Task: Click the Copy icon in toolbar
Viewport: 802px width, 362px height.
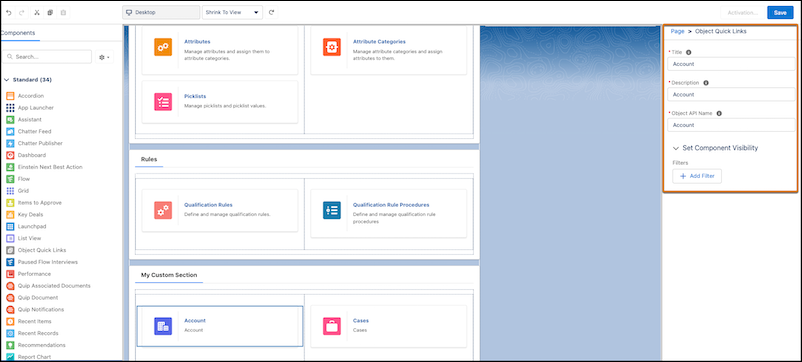Action: [50, 12]
